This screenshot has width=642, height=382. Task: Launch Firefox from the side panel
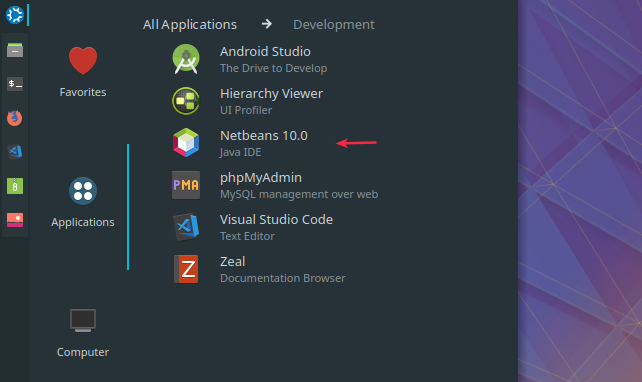pyautogui.click(x=15, y=118)
